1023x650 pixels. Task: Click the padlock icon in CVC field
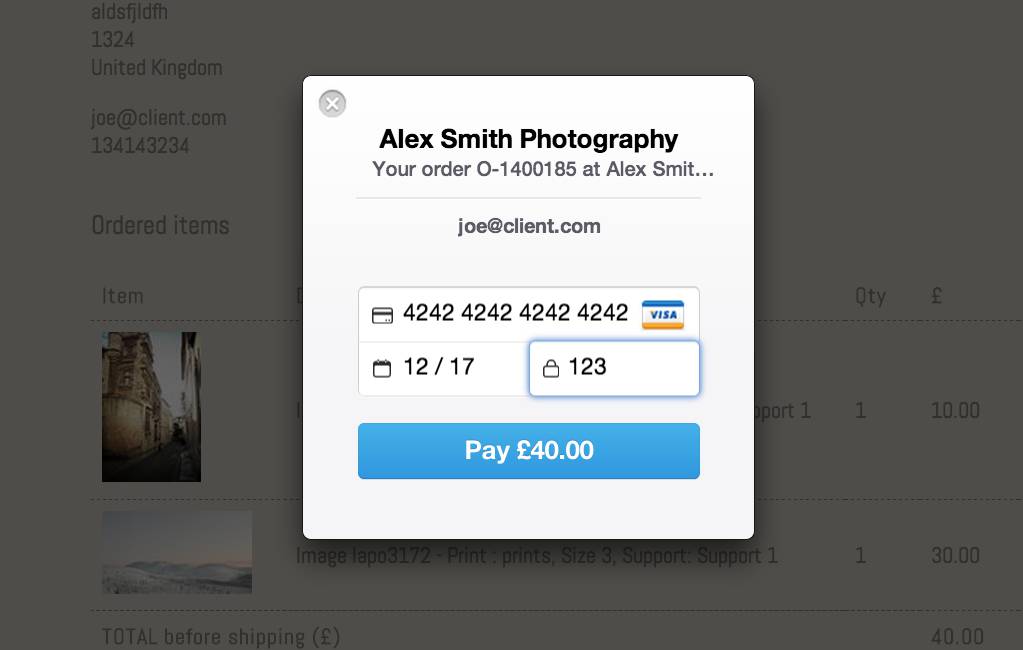(x=551, y=369)
